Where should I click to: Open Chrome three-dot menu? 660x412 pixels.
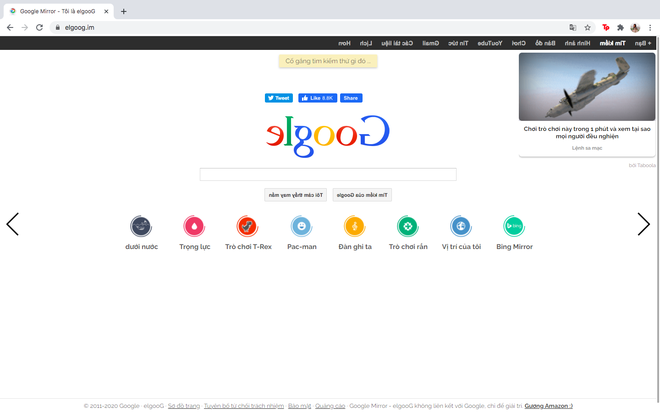[x=650, y=27]
